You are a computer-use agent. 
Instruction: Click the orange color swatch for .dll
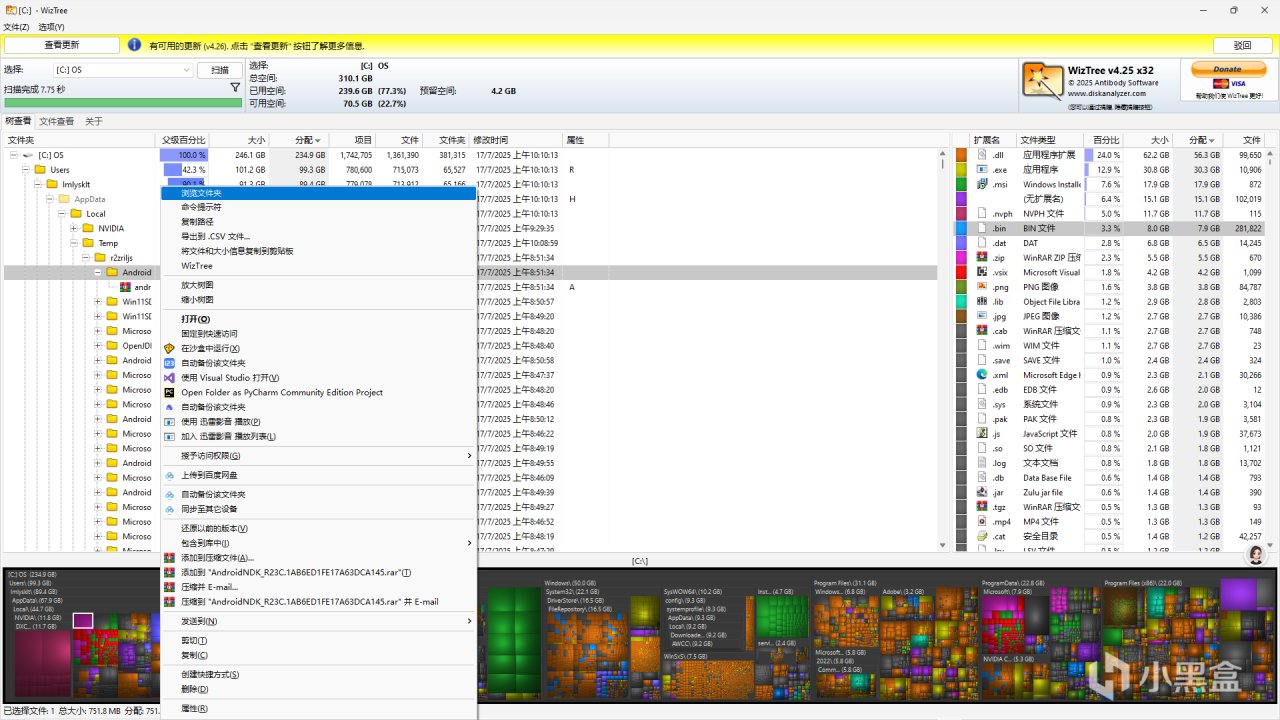(962, 155)
